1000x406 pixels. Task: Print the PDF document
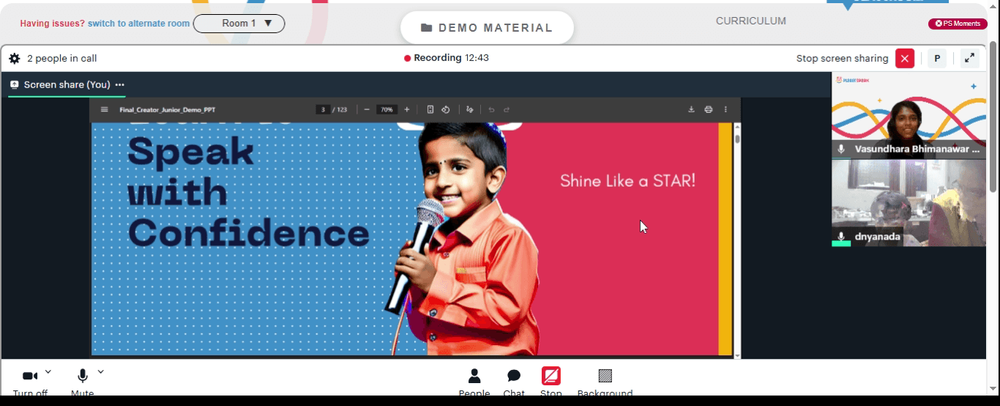point(708,110)
